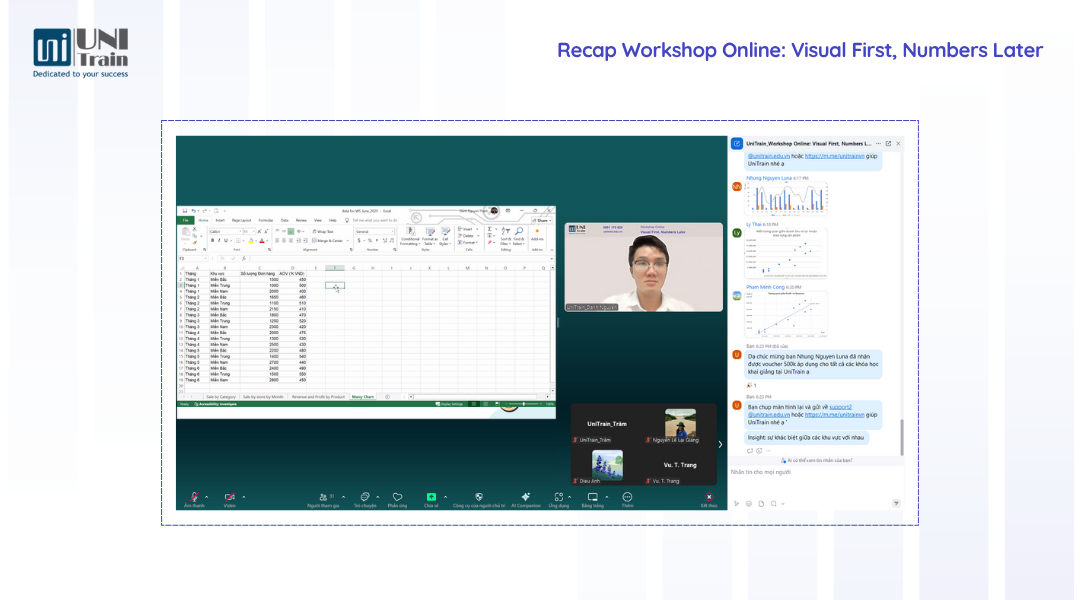The width and height of the screenshot is (1080, 600).
Task: Select Many Chart sheet tab
Action: (x=362, y=397)
